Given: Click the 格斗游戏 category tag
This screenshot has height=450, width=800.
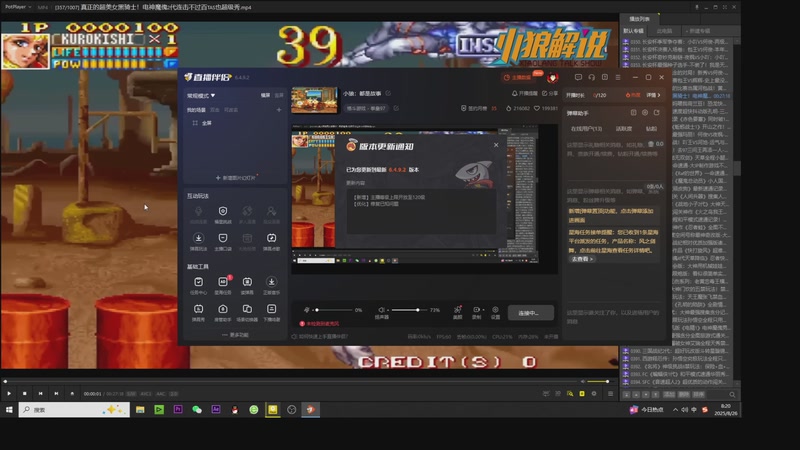Looking at the screenshot, I should point(366,108).
